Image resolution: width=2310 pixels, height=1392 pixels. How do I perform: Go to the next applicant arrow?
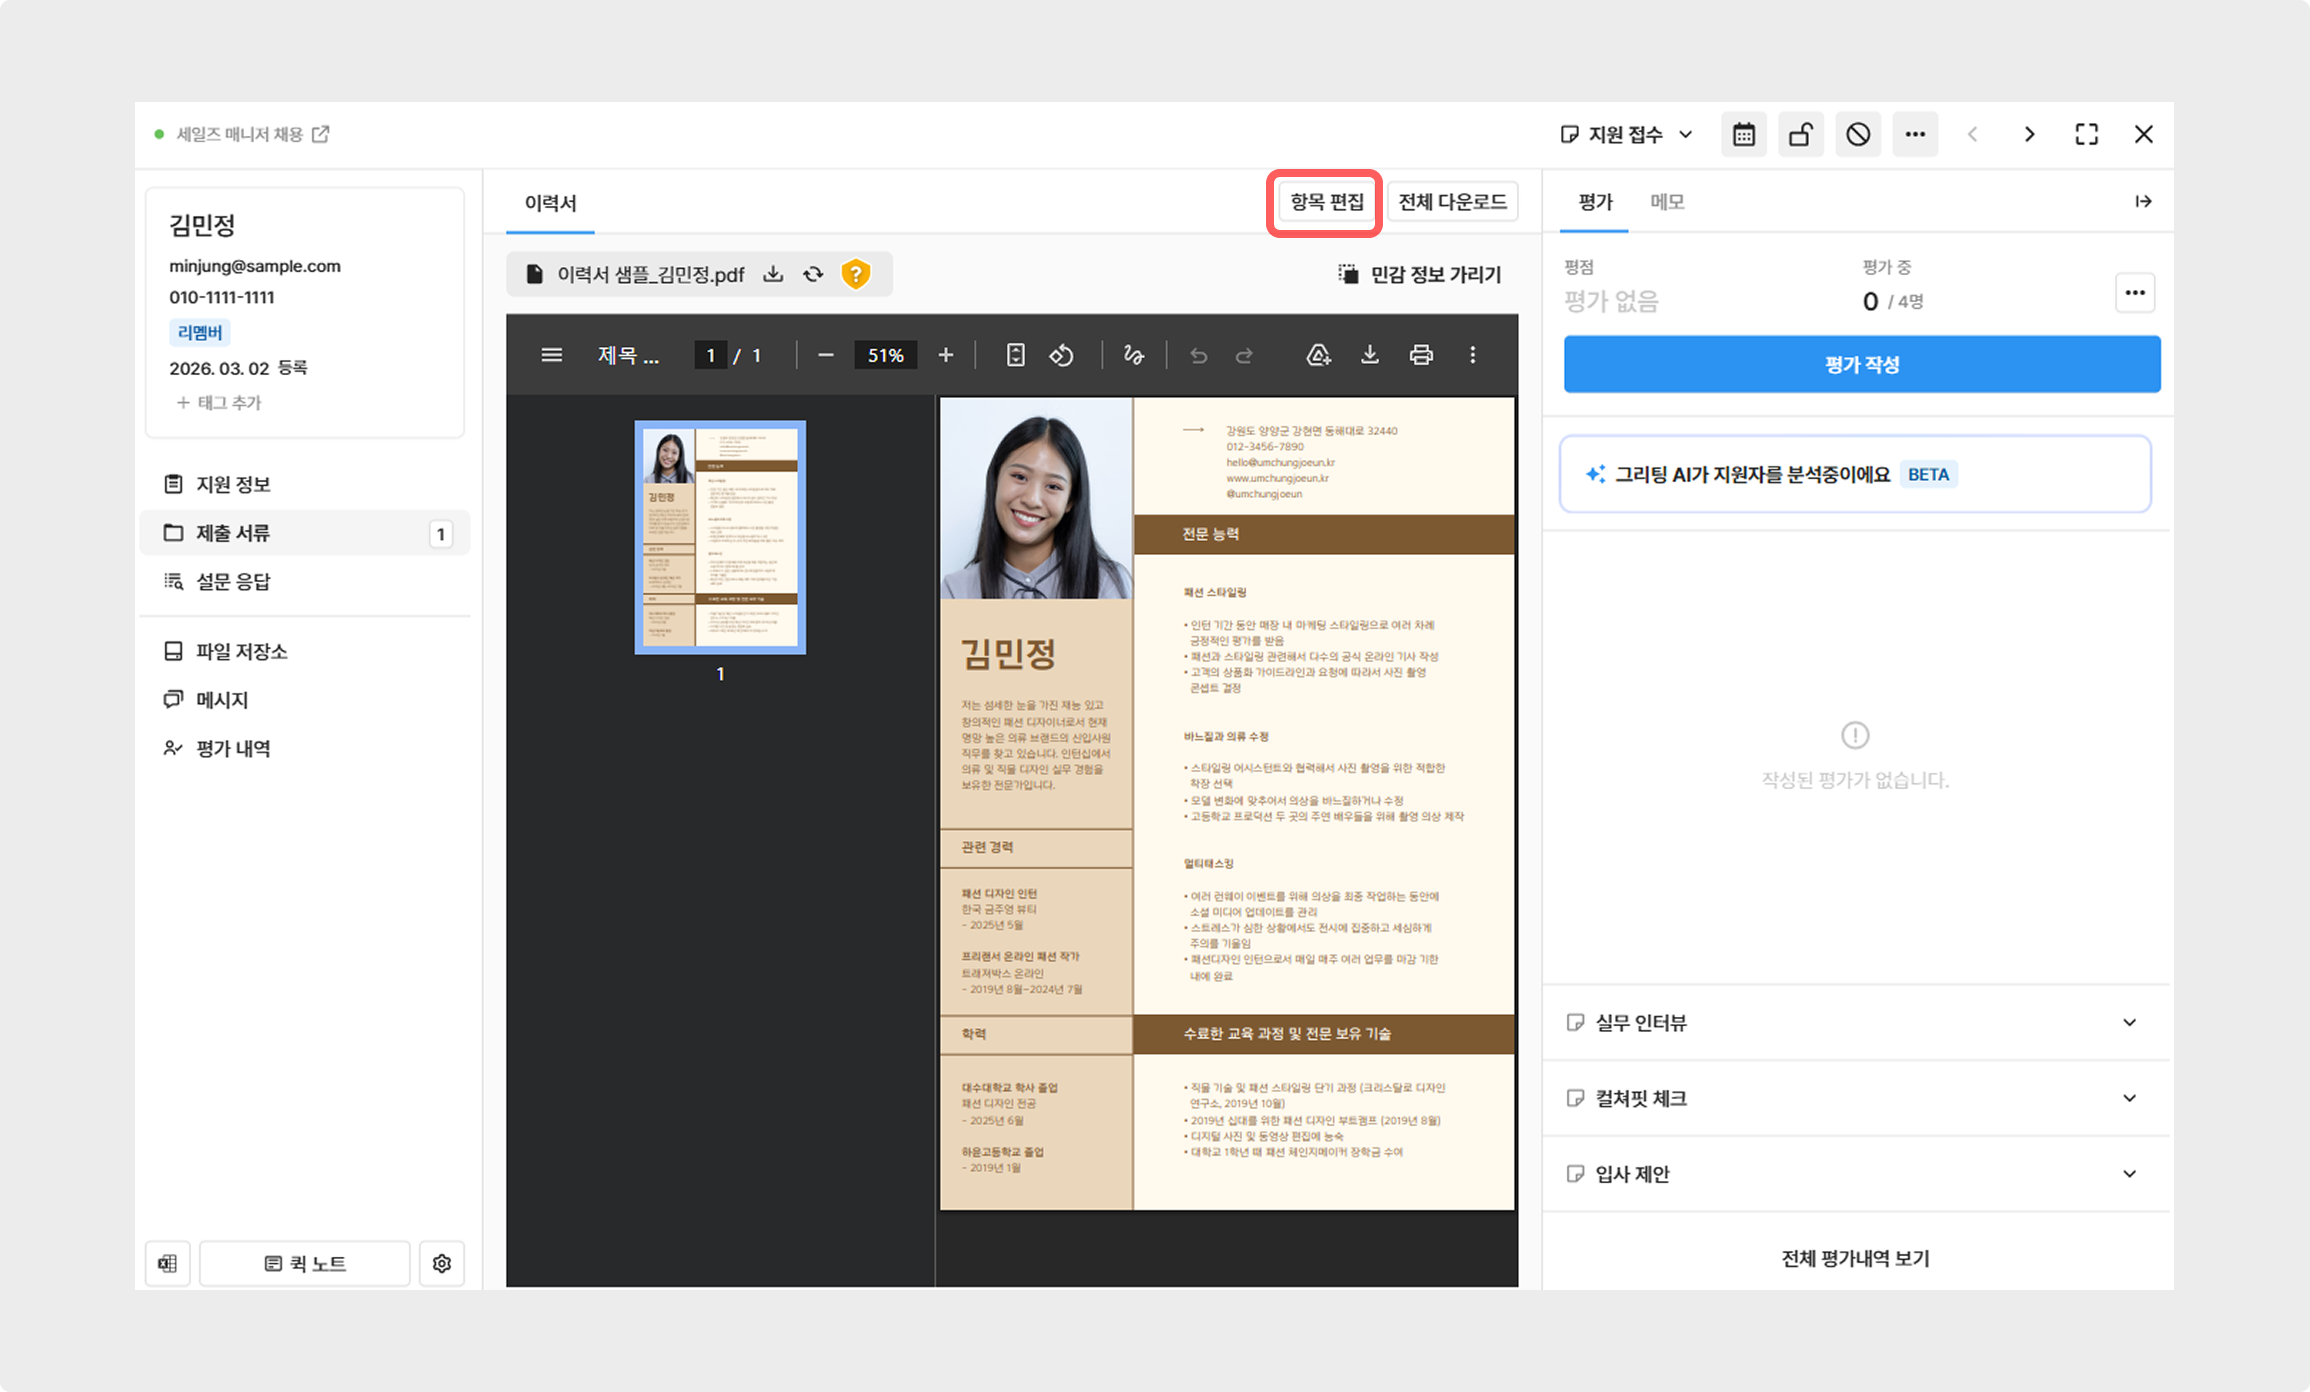point(2030,134)
